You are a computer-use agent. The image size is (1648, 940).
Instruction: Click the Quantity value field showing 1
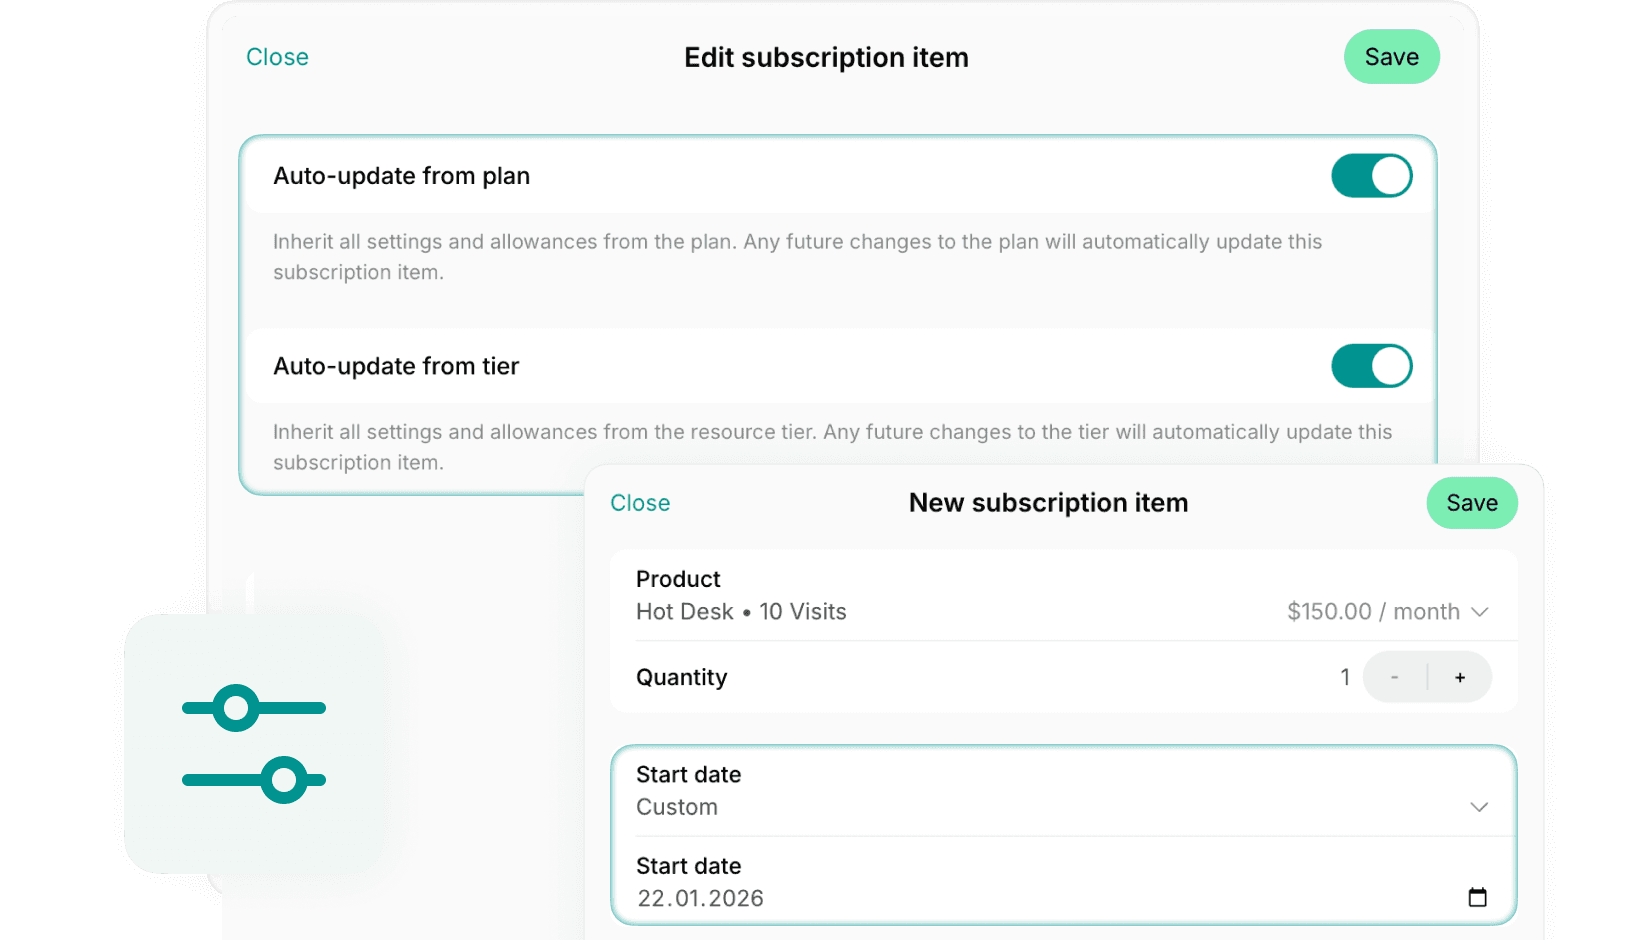[1345, 677]
